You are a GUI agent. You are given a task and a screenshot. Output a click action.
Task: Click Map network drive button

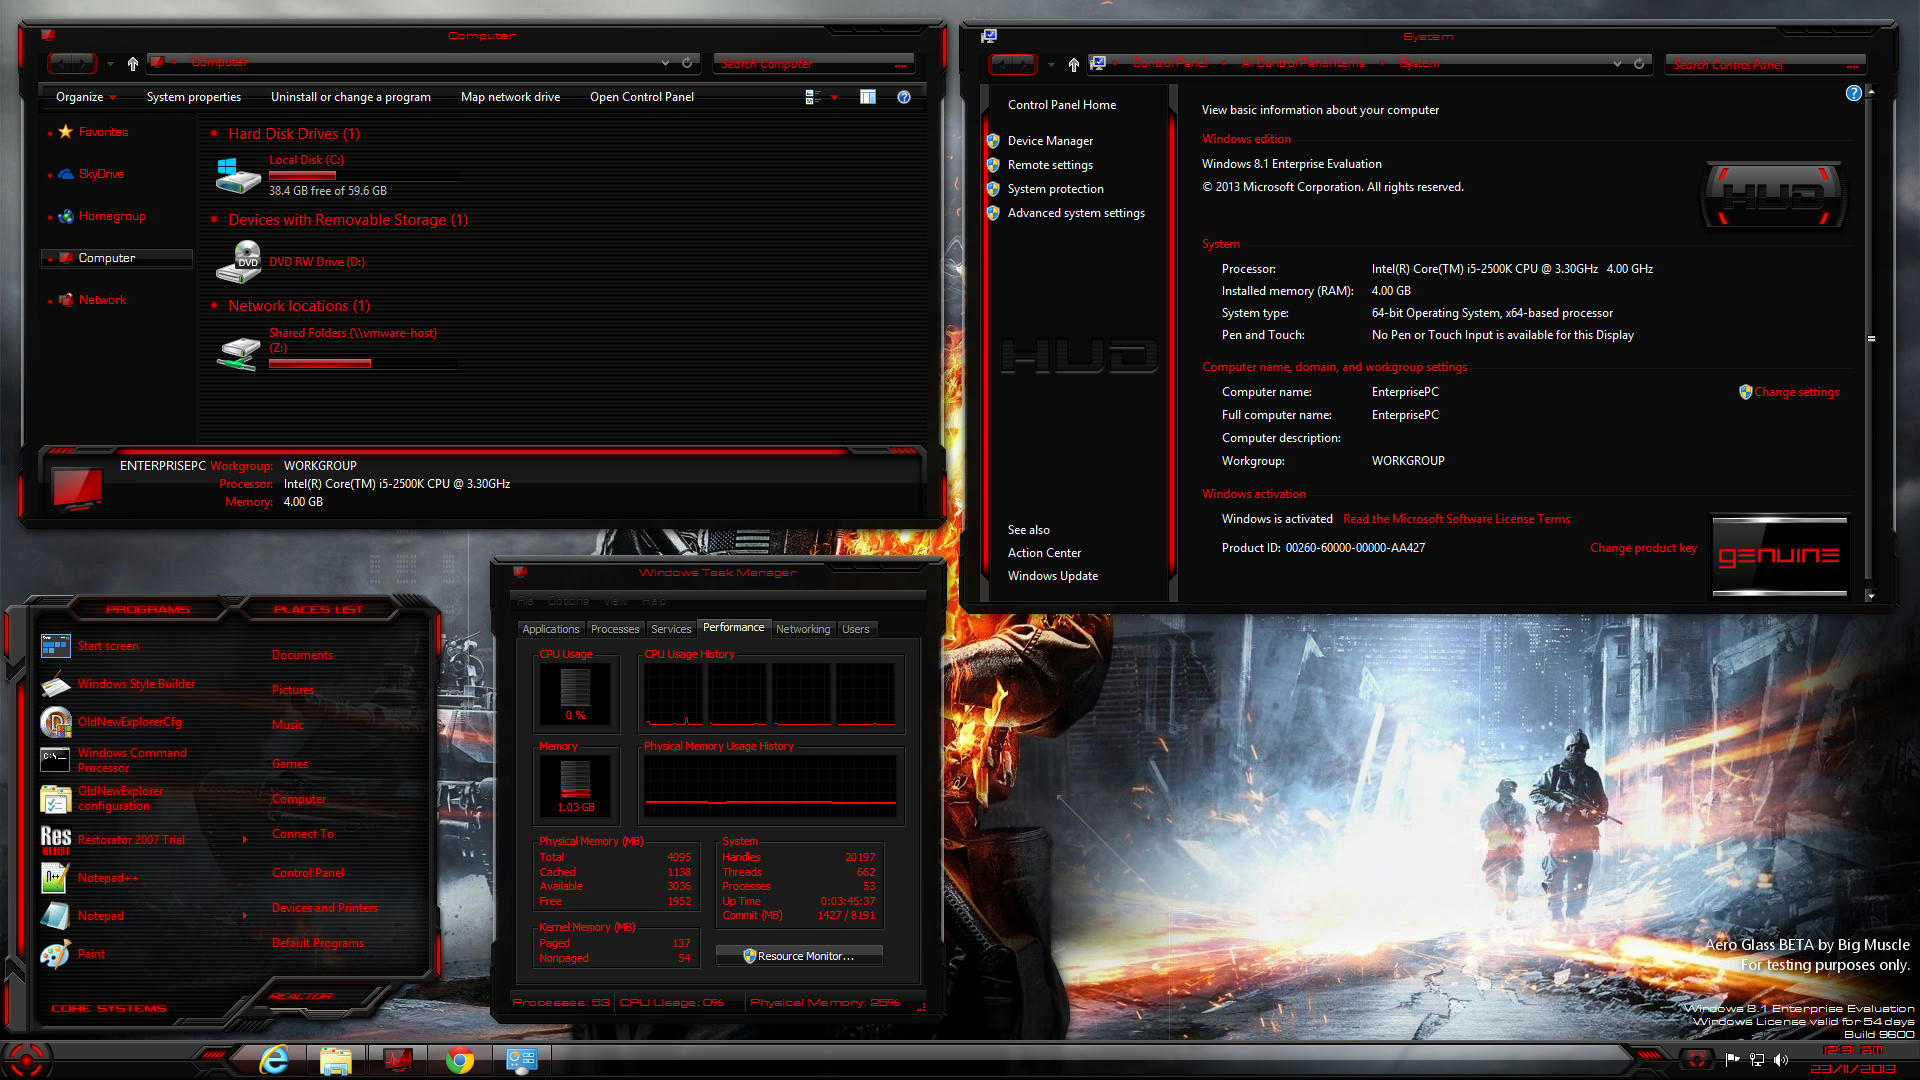pyautogui.click(x=510, y=97)
